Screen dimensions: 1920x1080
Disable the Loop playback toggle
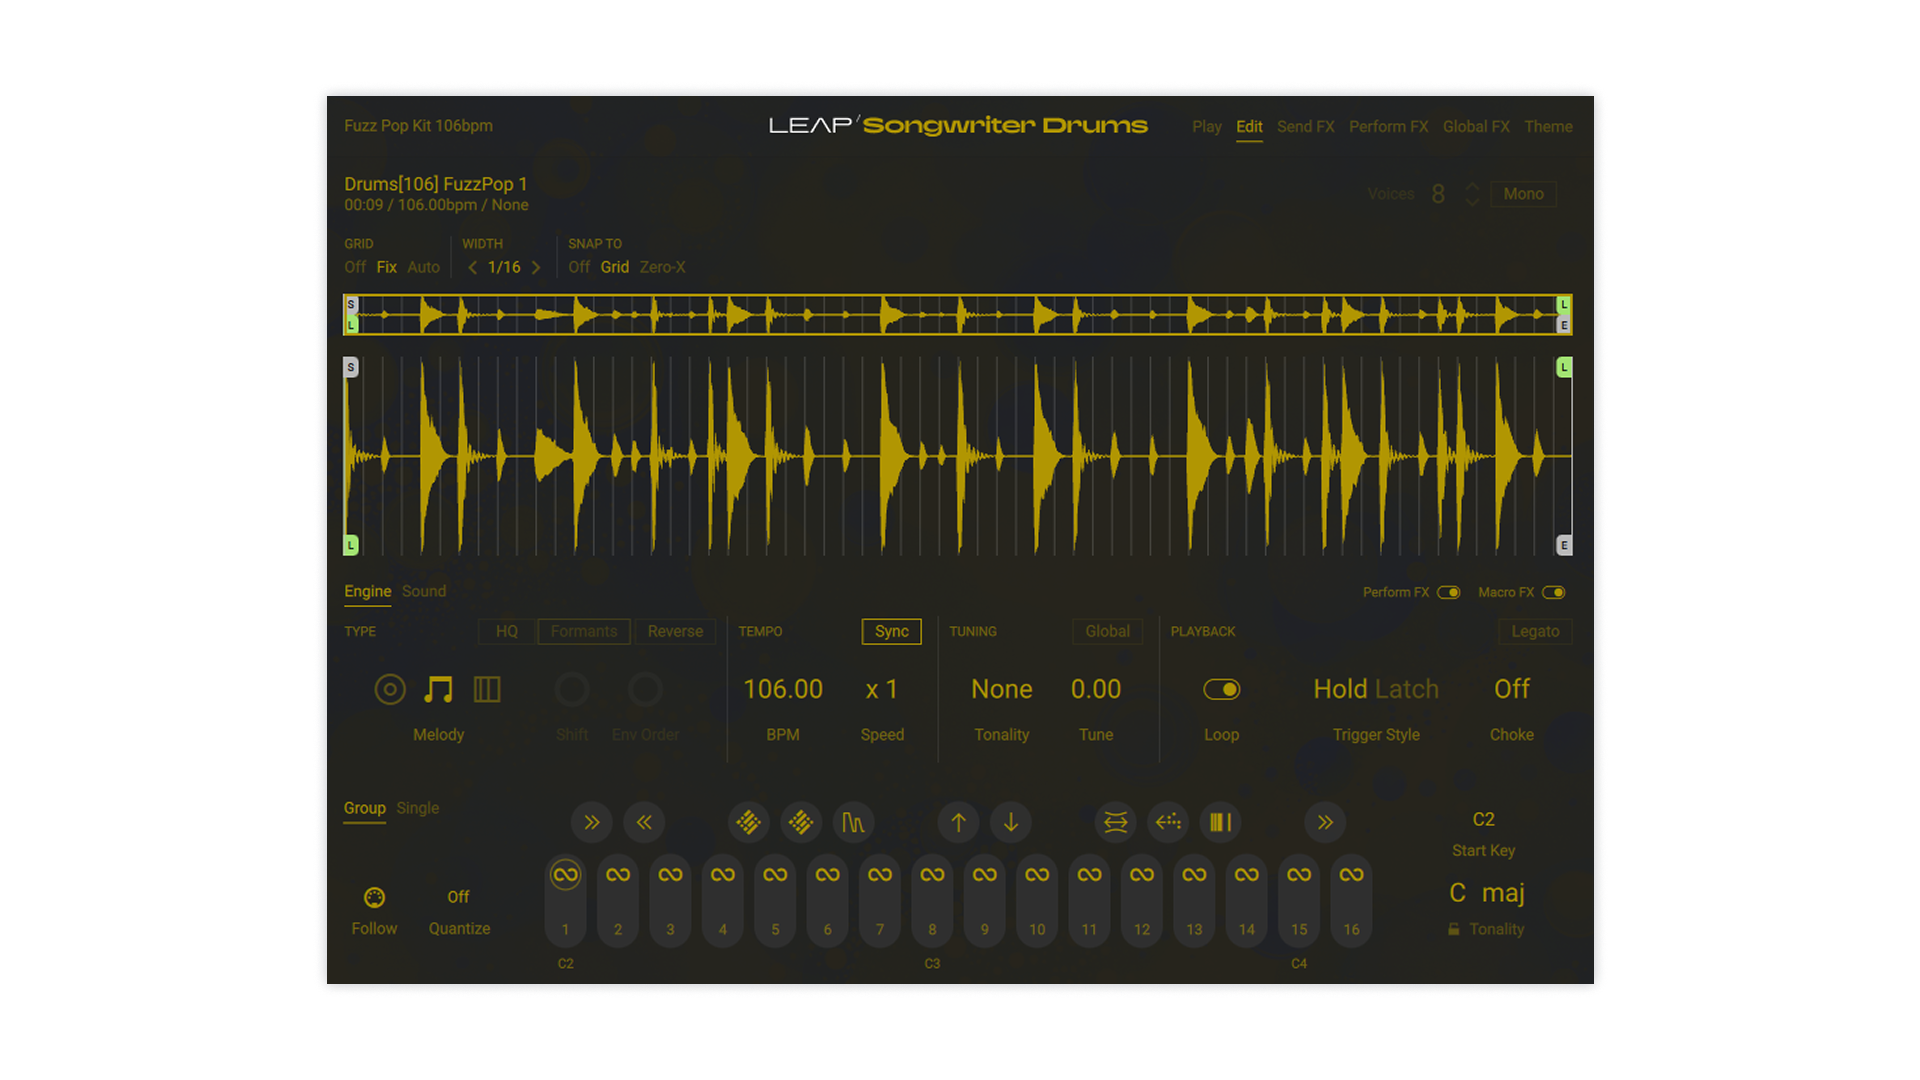click(1222, 689)
